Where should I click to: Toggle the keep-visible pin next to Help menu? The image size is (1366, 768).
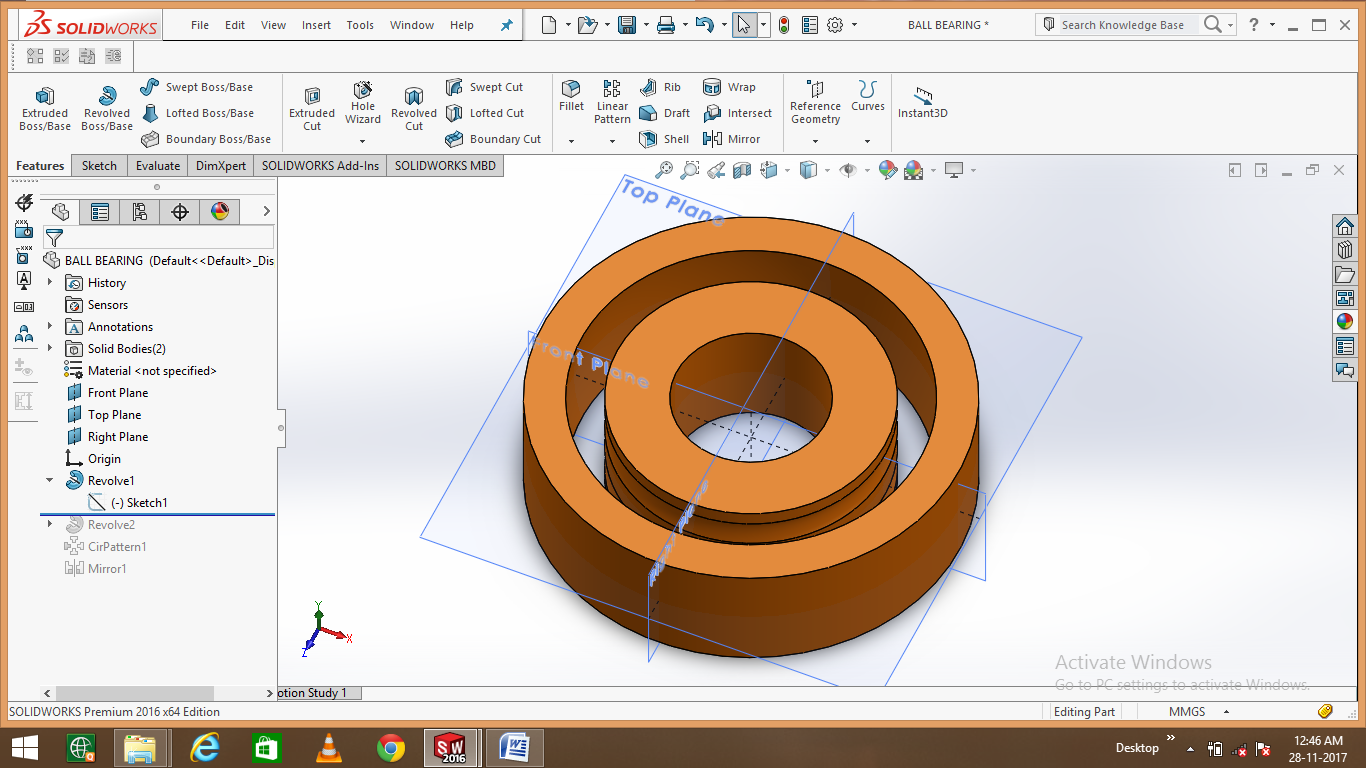[x=506, y=24]
